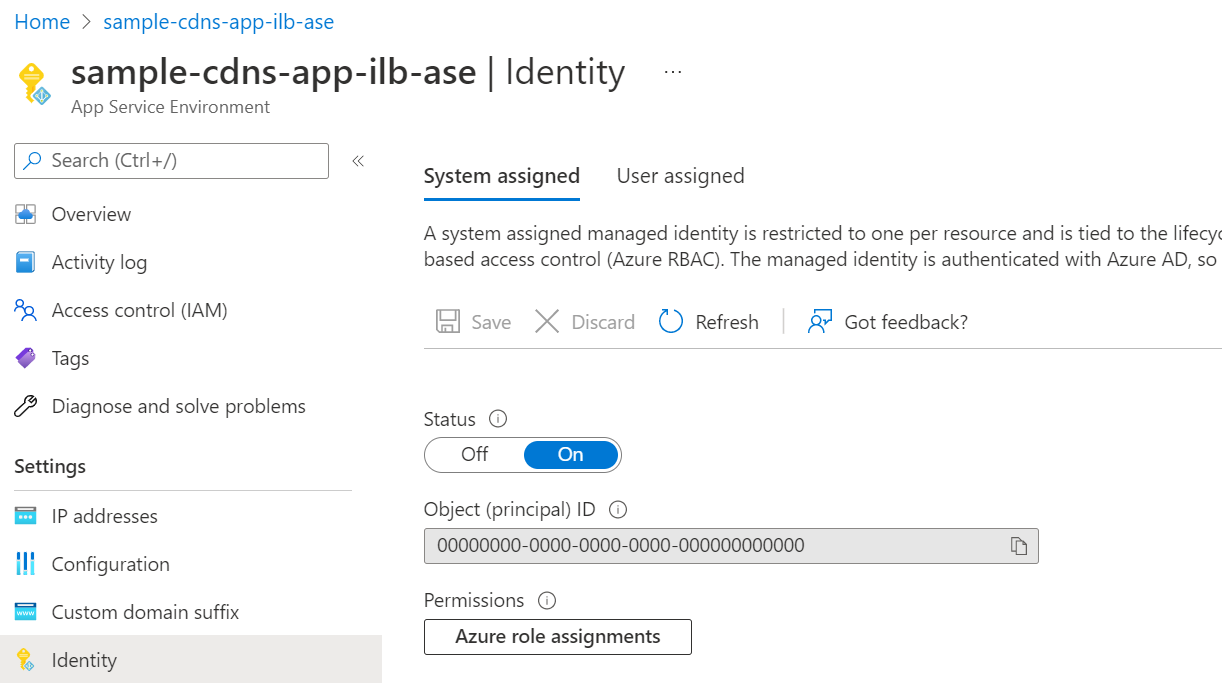Copy the Object principal ID to clipboard
Screen dimensions: 1222x694
1018,546
